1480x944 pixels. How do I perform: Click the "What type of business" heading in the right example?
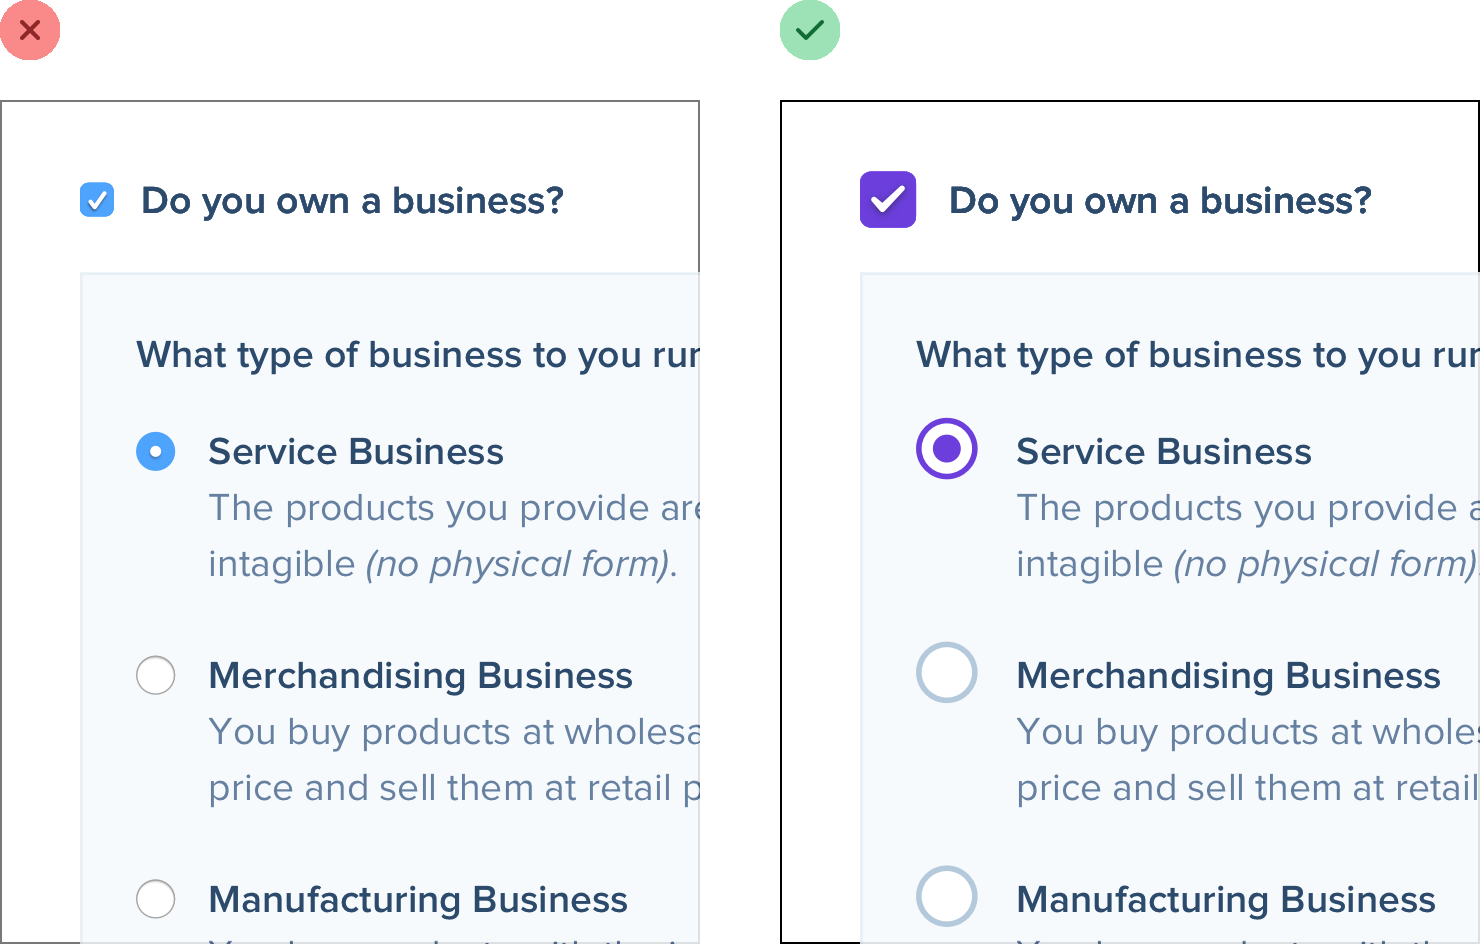1196,355
